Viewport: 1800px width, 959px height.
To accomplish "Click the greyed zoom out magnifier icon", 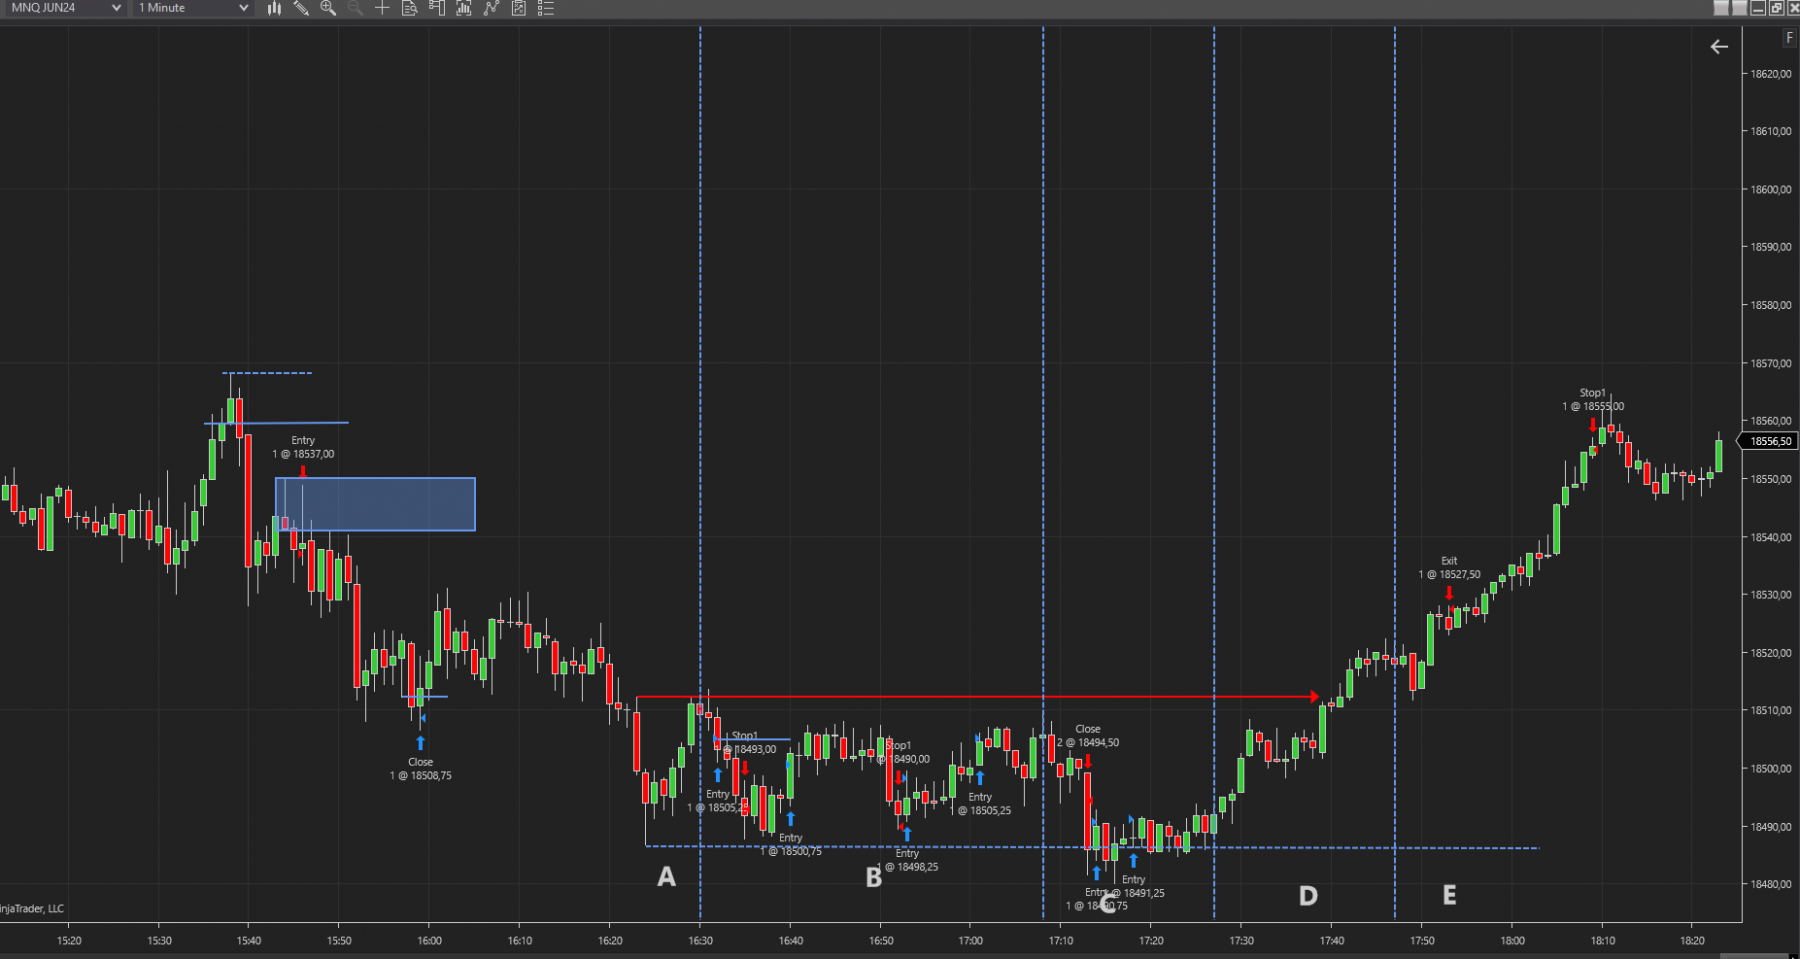I will pos(355,8).
